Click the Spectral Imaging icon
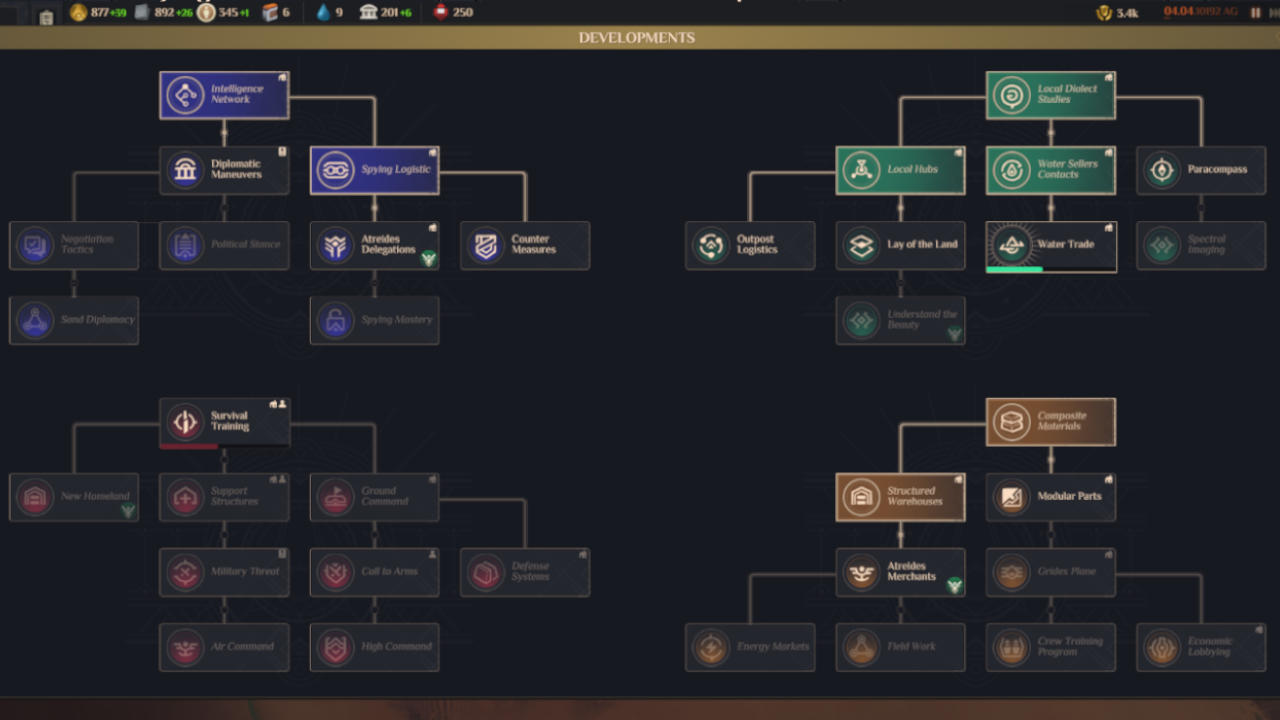 (1162, 246)
